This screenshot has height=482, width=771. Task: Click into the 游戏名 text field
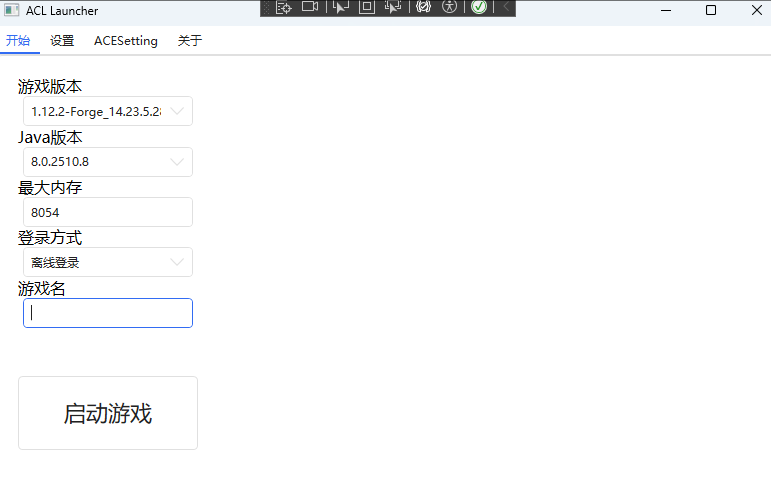[x=108, y=313]
